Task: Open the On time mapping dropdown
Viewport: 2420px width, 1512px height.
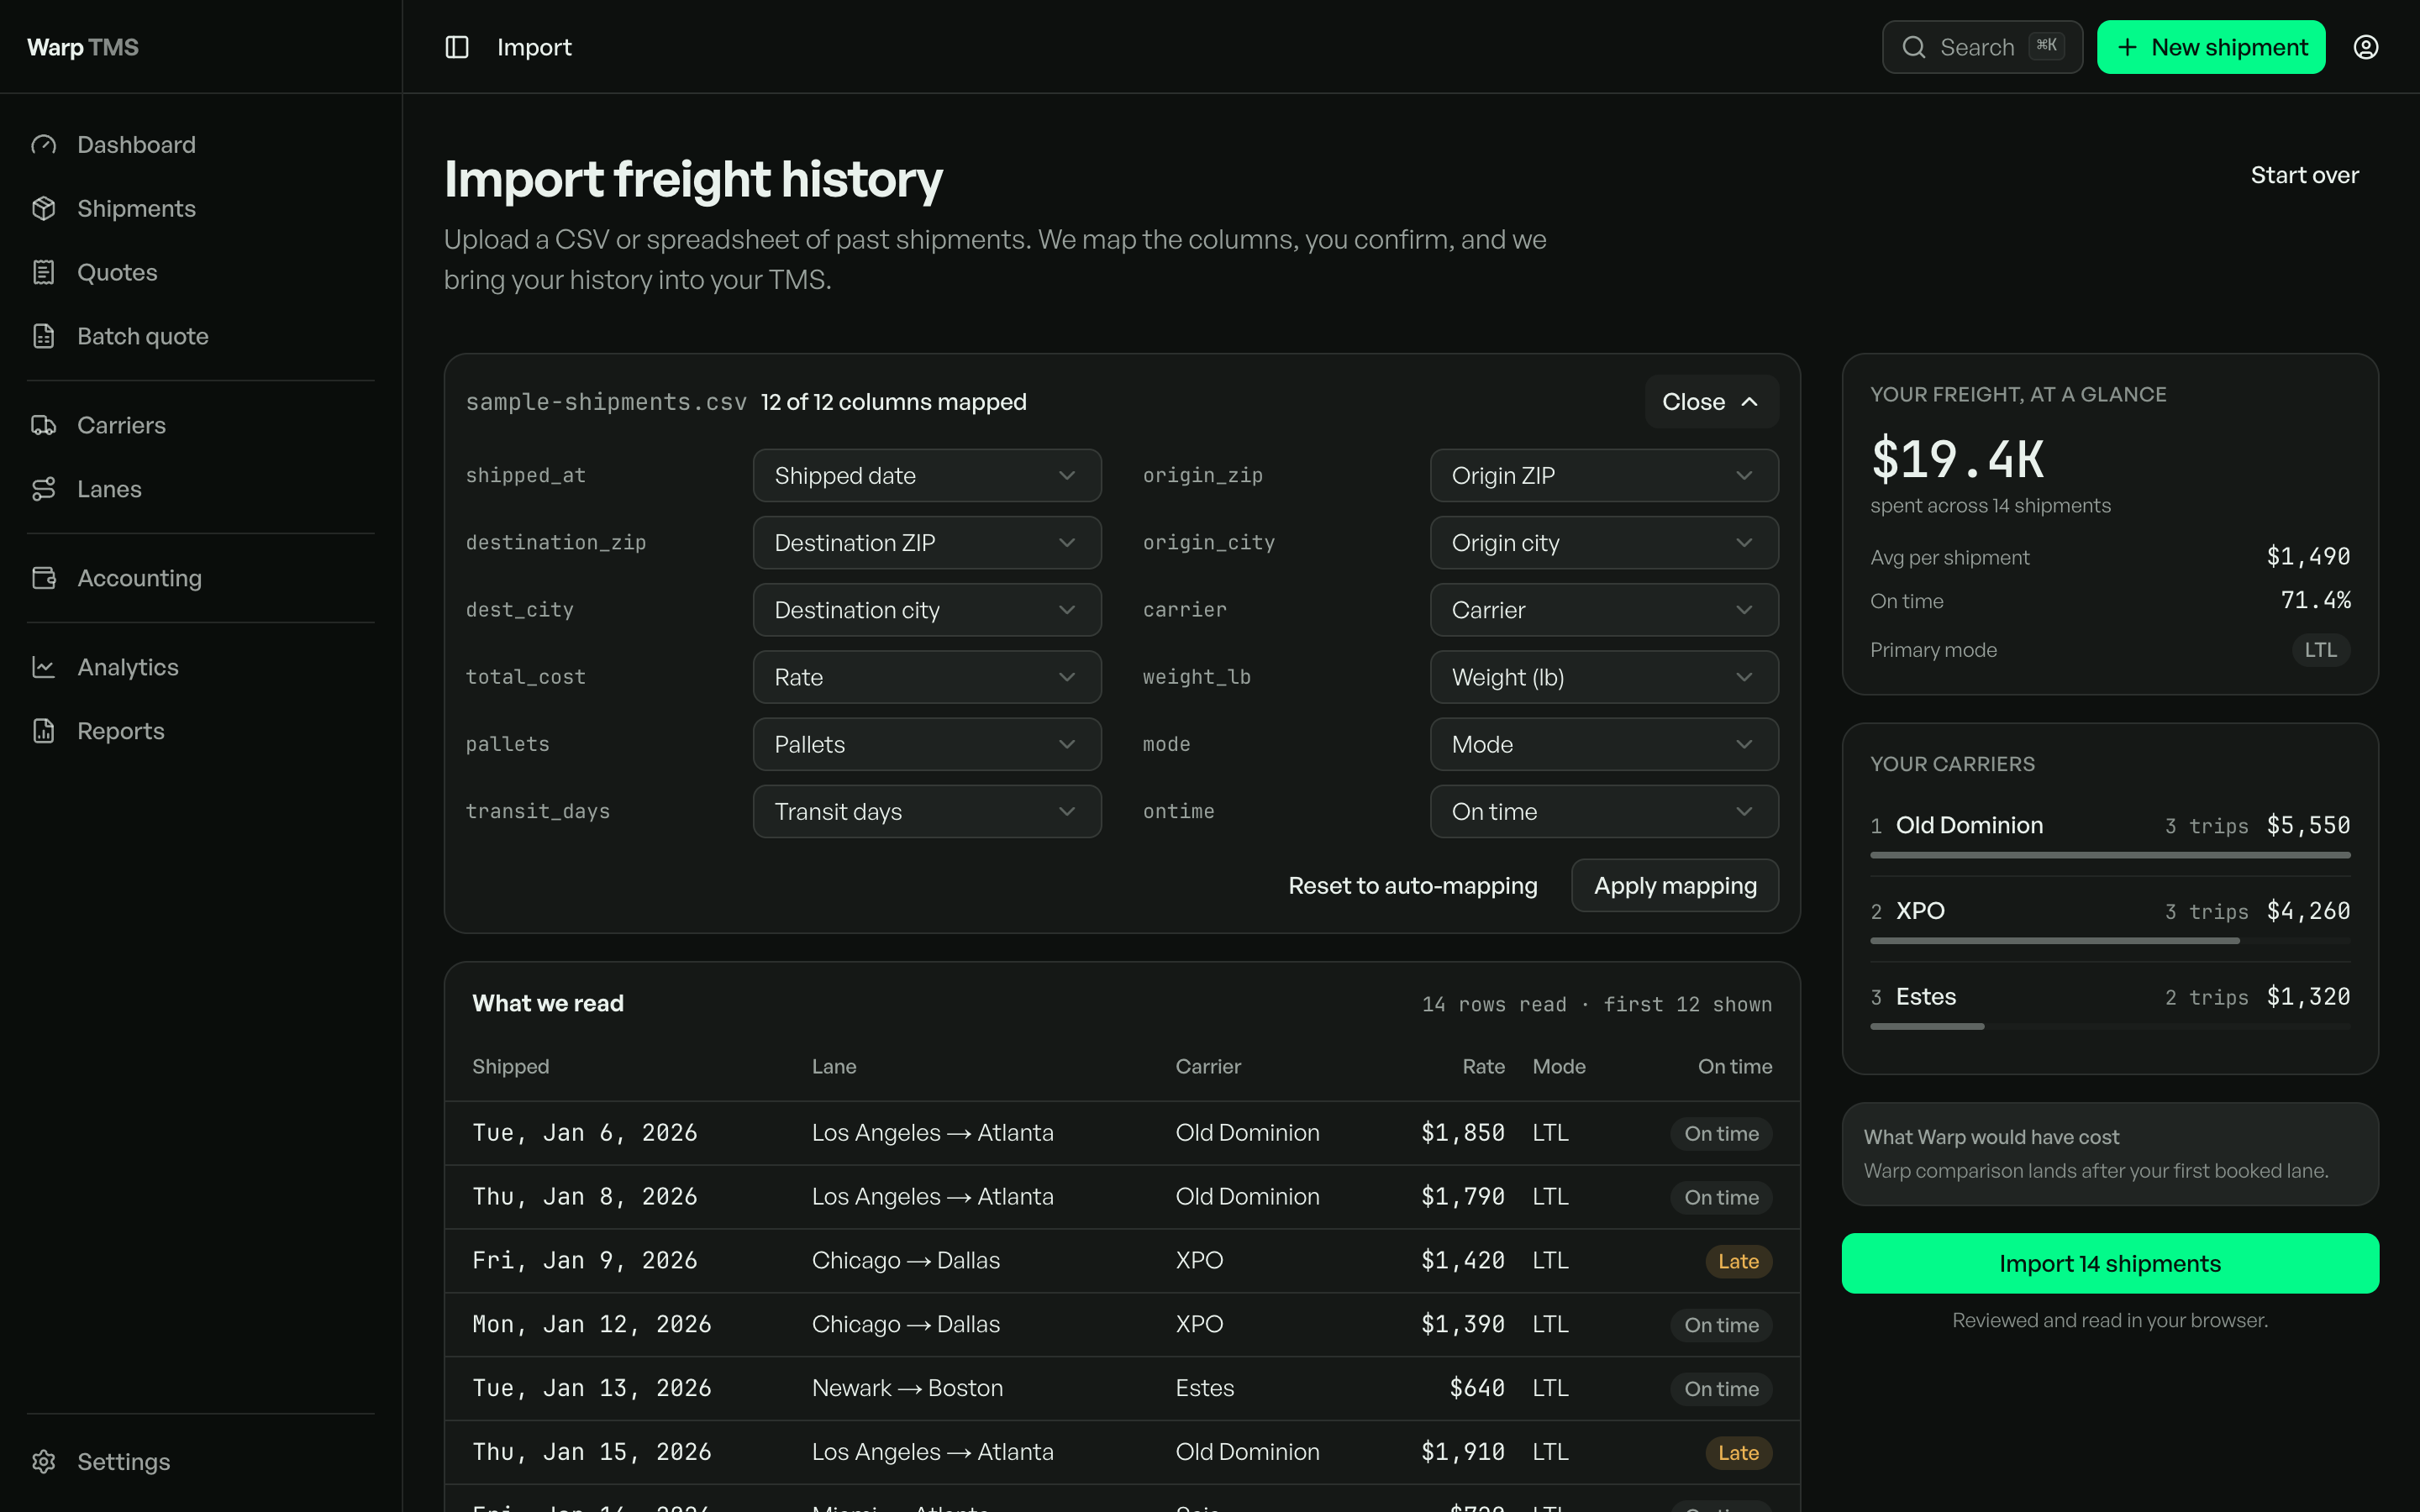Action: [1604, 811]
